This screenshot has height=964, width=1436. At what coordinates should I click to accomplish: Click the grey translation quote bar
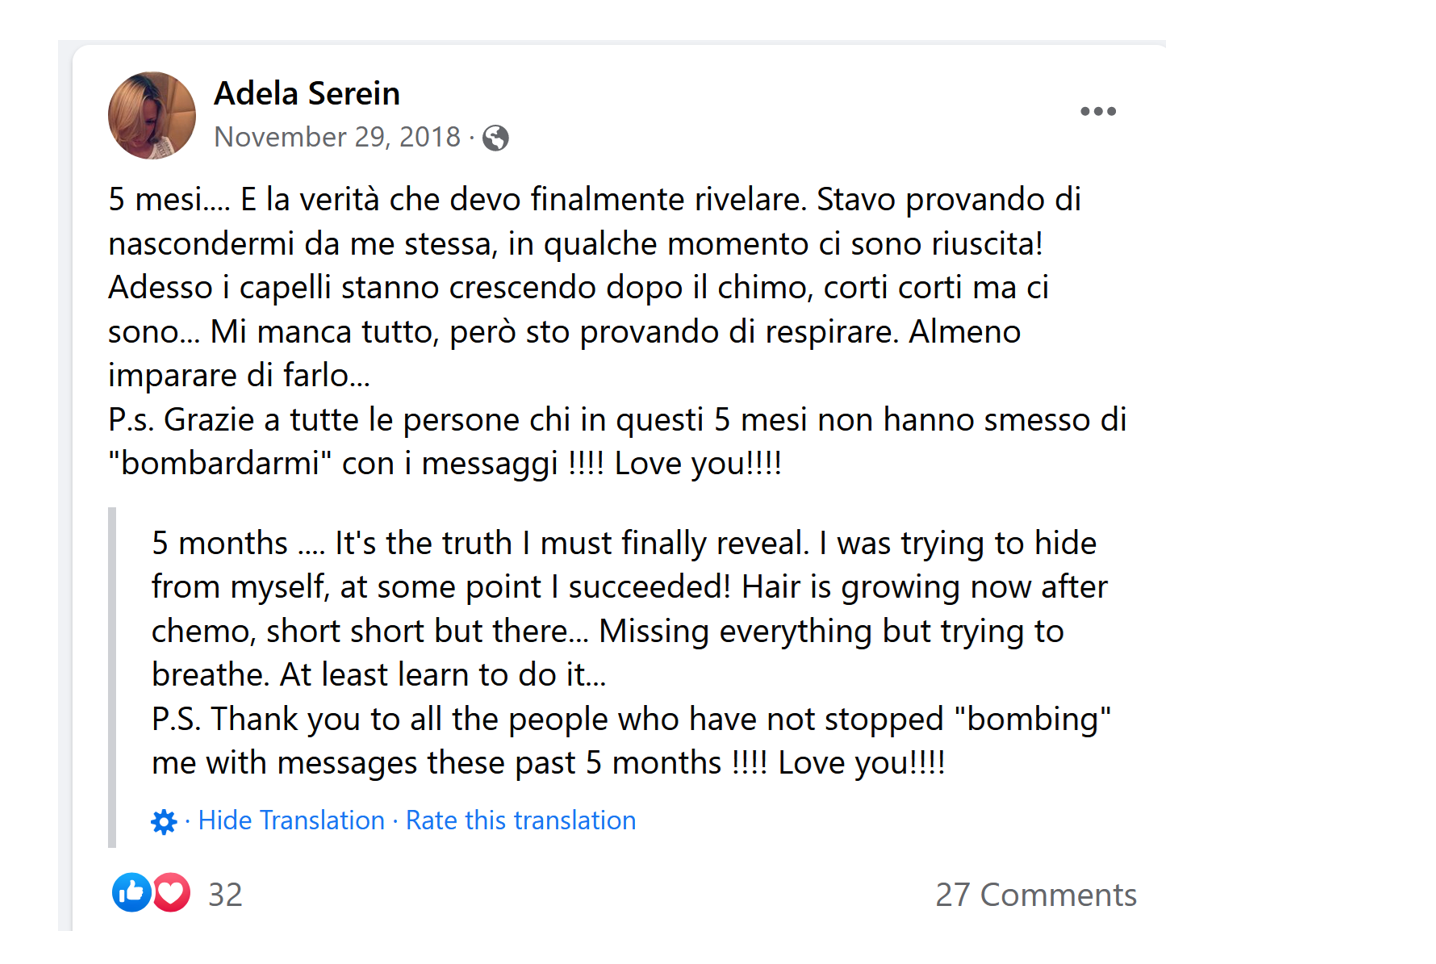tap(113, 678)
